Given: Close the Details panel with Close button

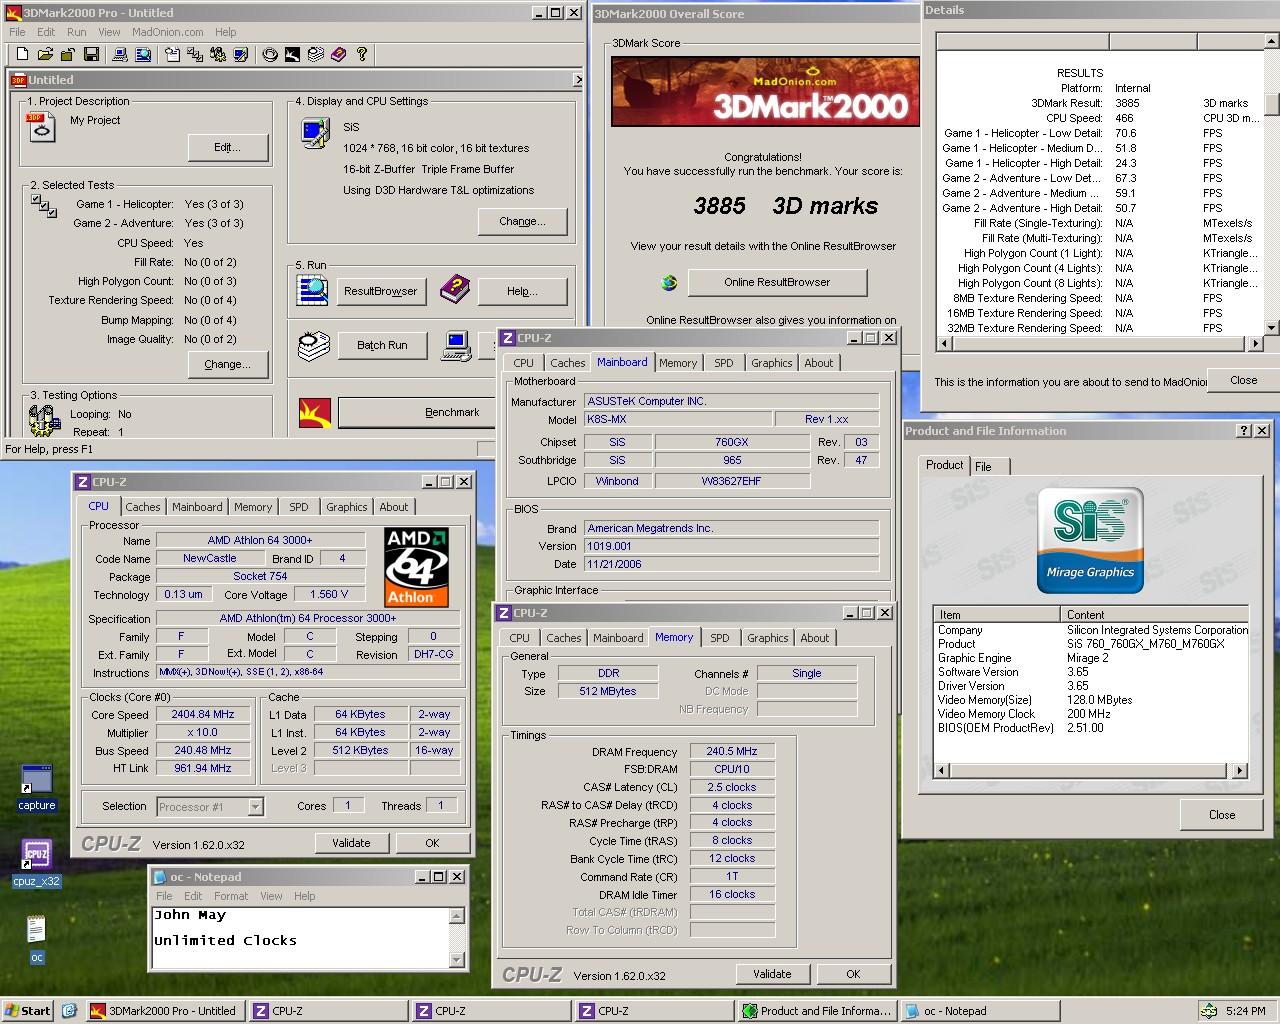Looking at the screenshot, I should coord(1243,380).
